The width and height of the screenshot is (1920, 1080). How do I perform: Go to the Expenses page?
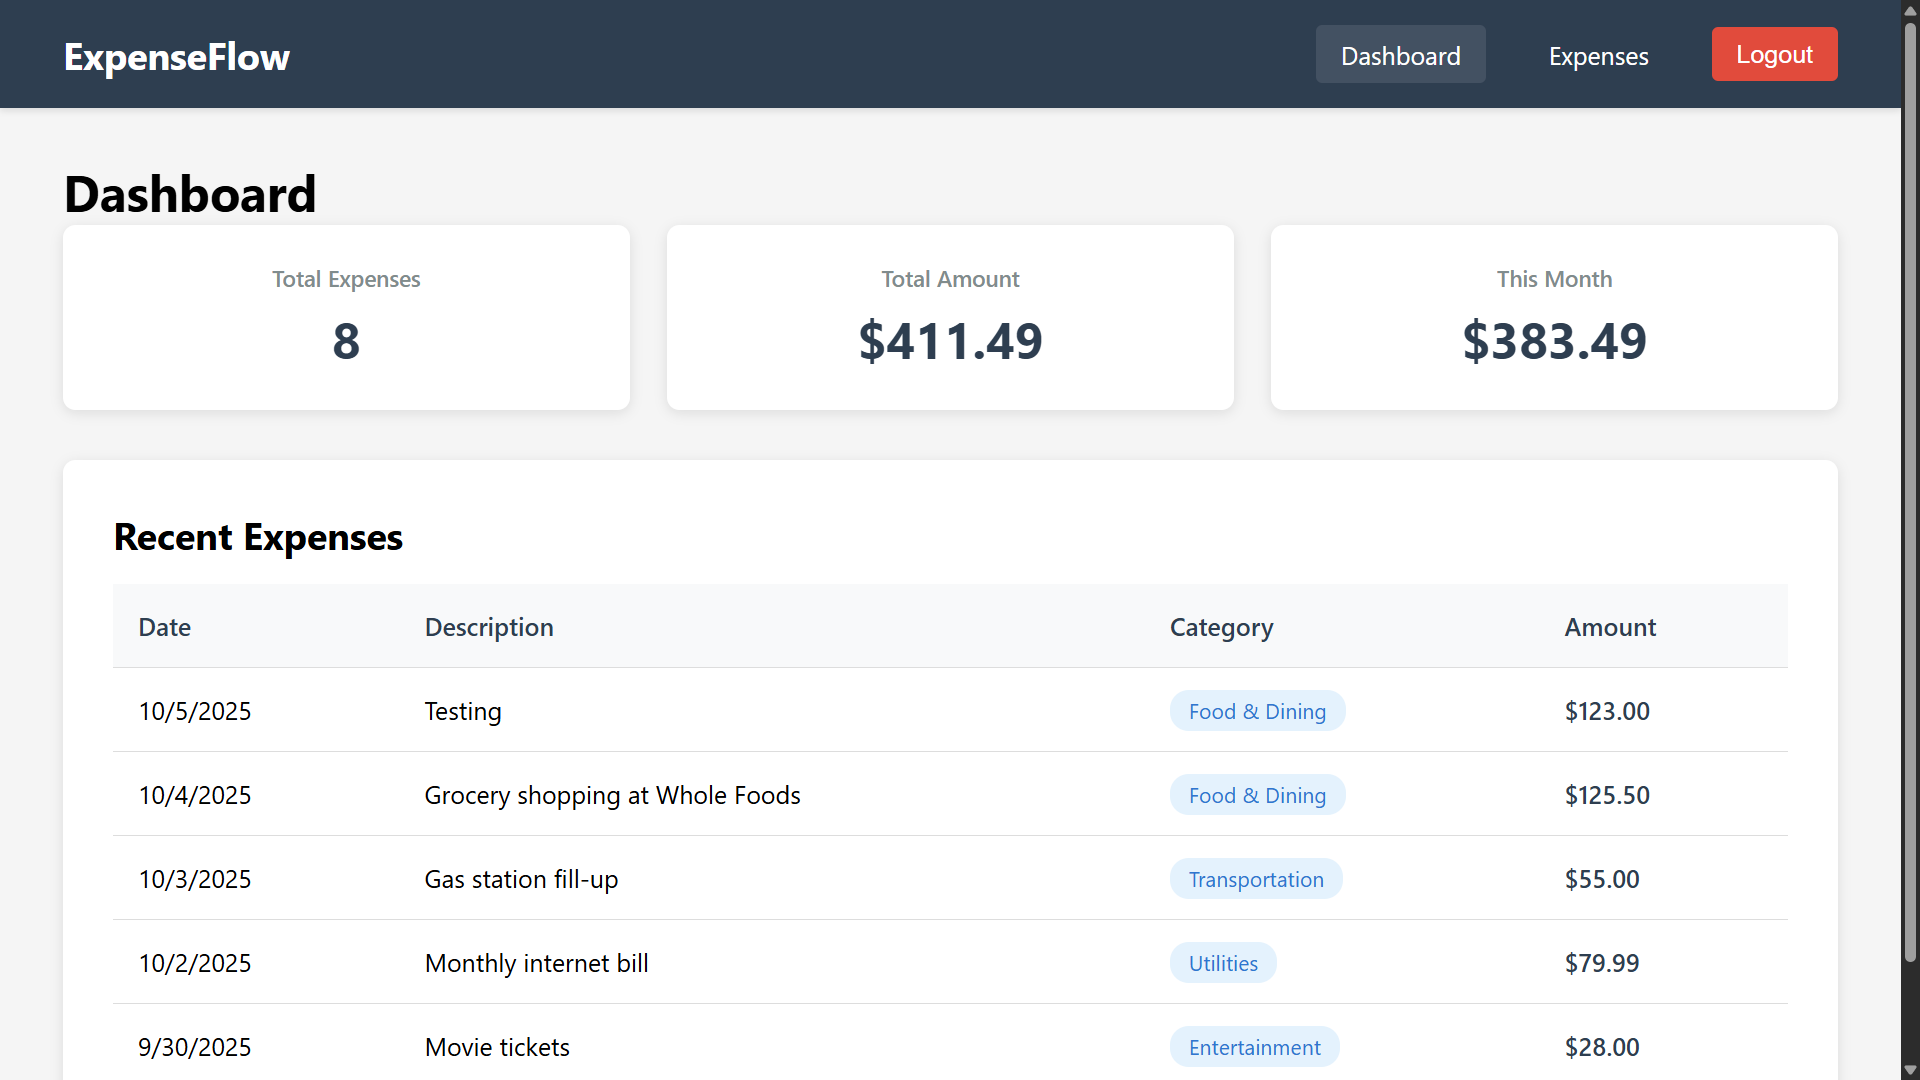(1598, 56)
